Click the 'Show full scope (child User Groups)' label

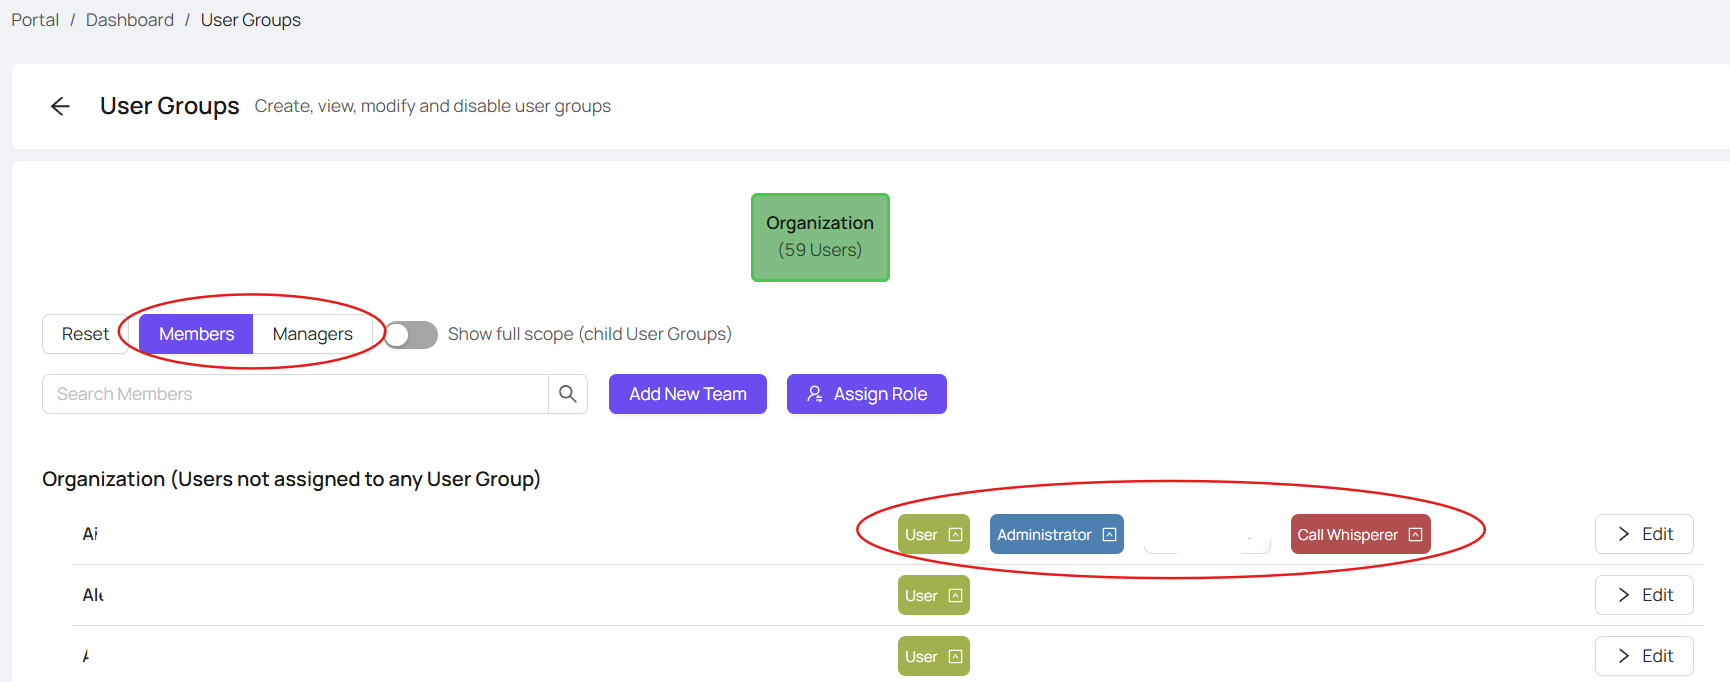[x=590, y=334]
